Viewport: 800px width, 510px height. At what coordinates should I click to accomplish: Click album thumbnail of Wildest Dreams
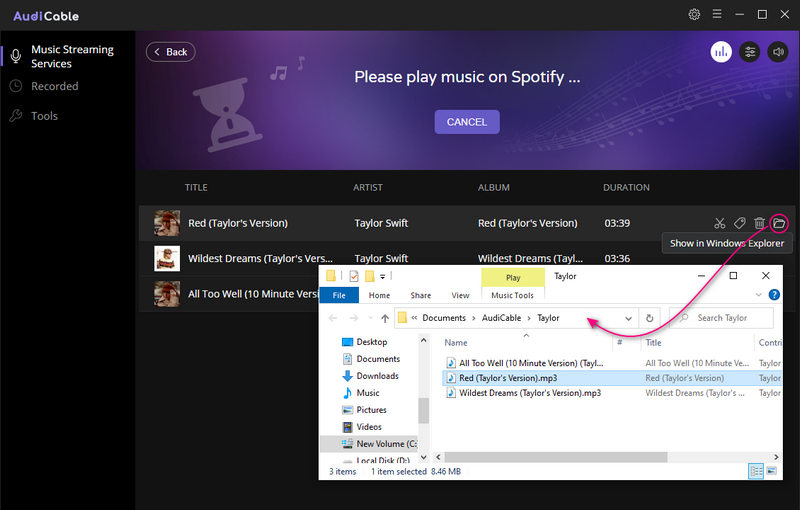tap(167, 258)
